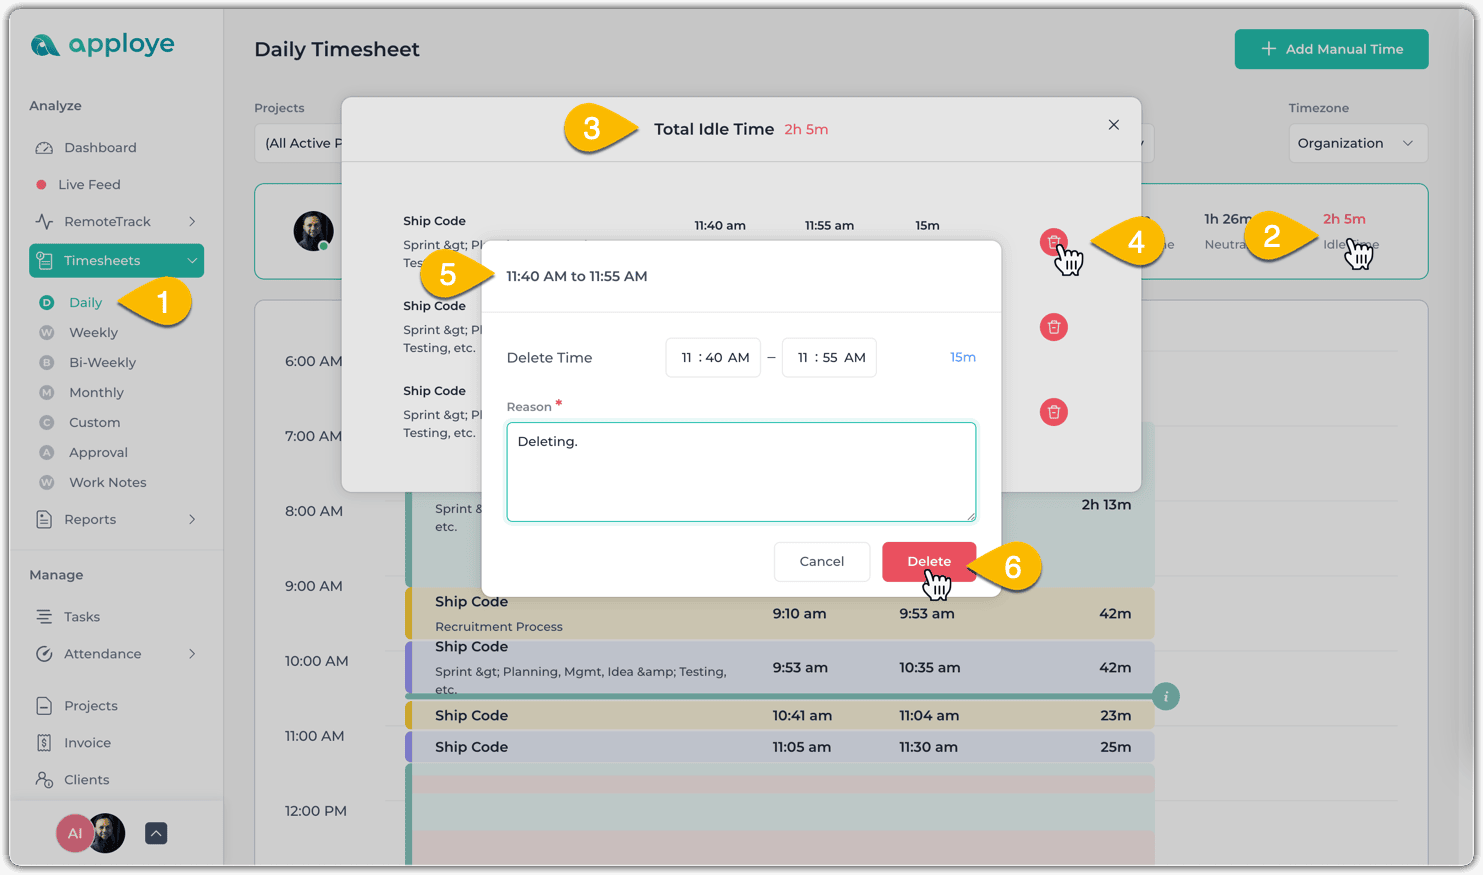Click the Dashboard icon in sidebar
Image resolution: width=1483 pixels, height=875 pixels.
(44, 148)
